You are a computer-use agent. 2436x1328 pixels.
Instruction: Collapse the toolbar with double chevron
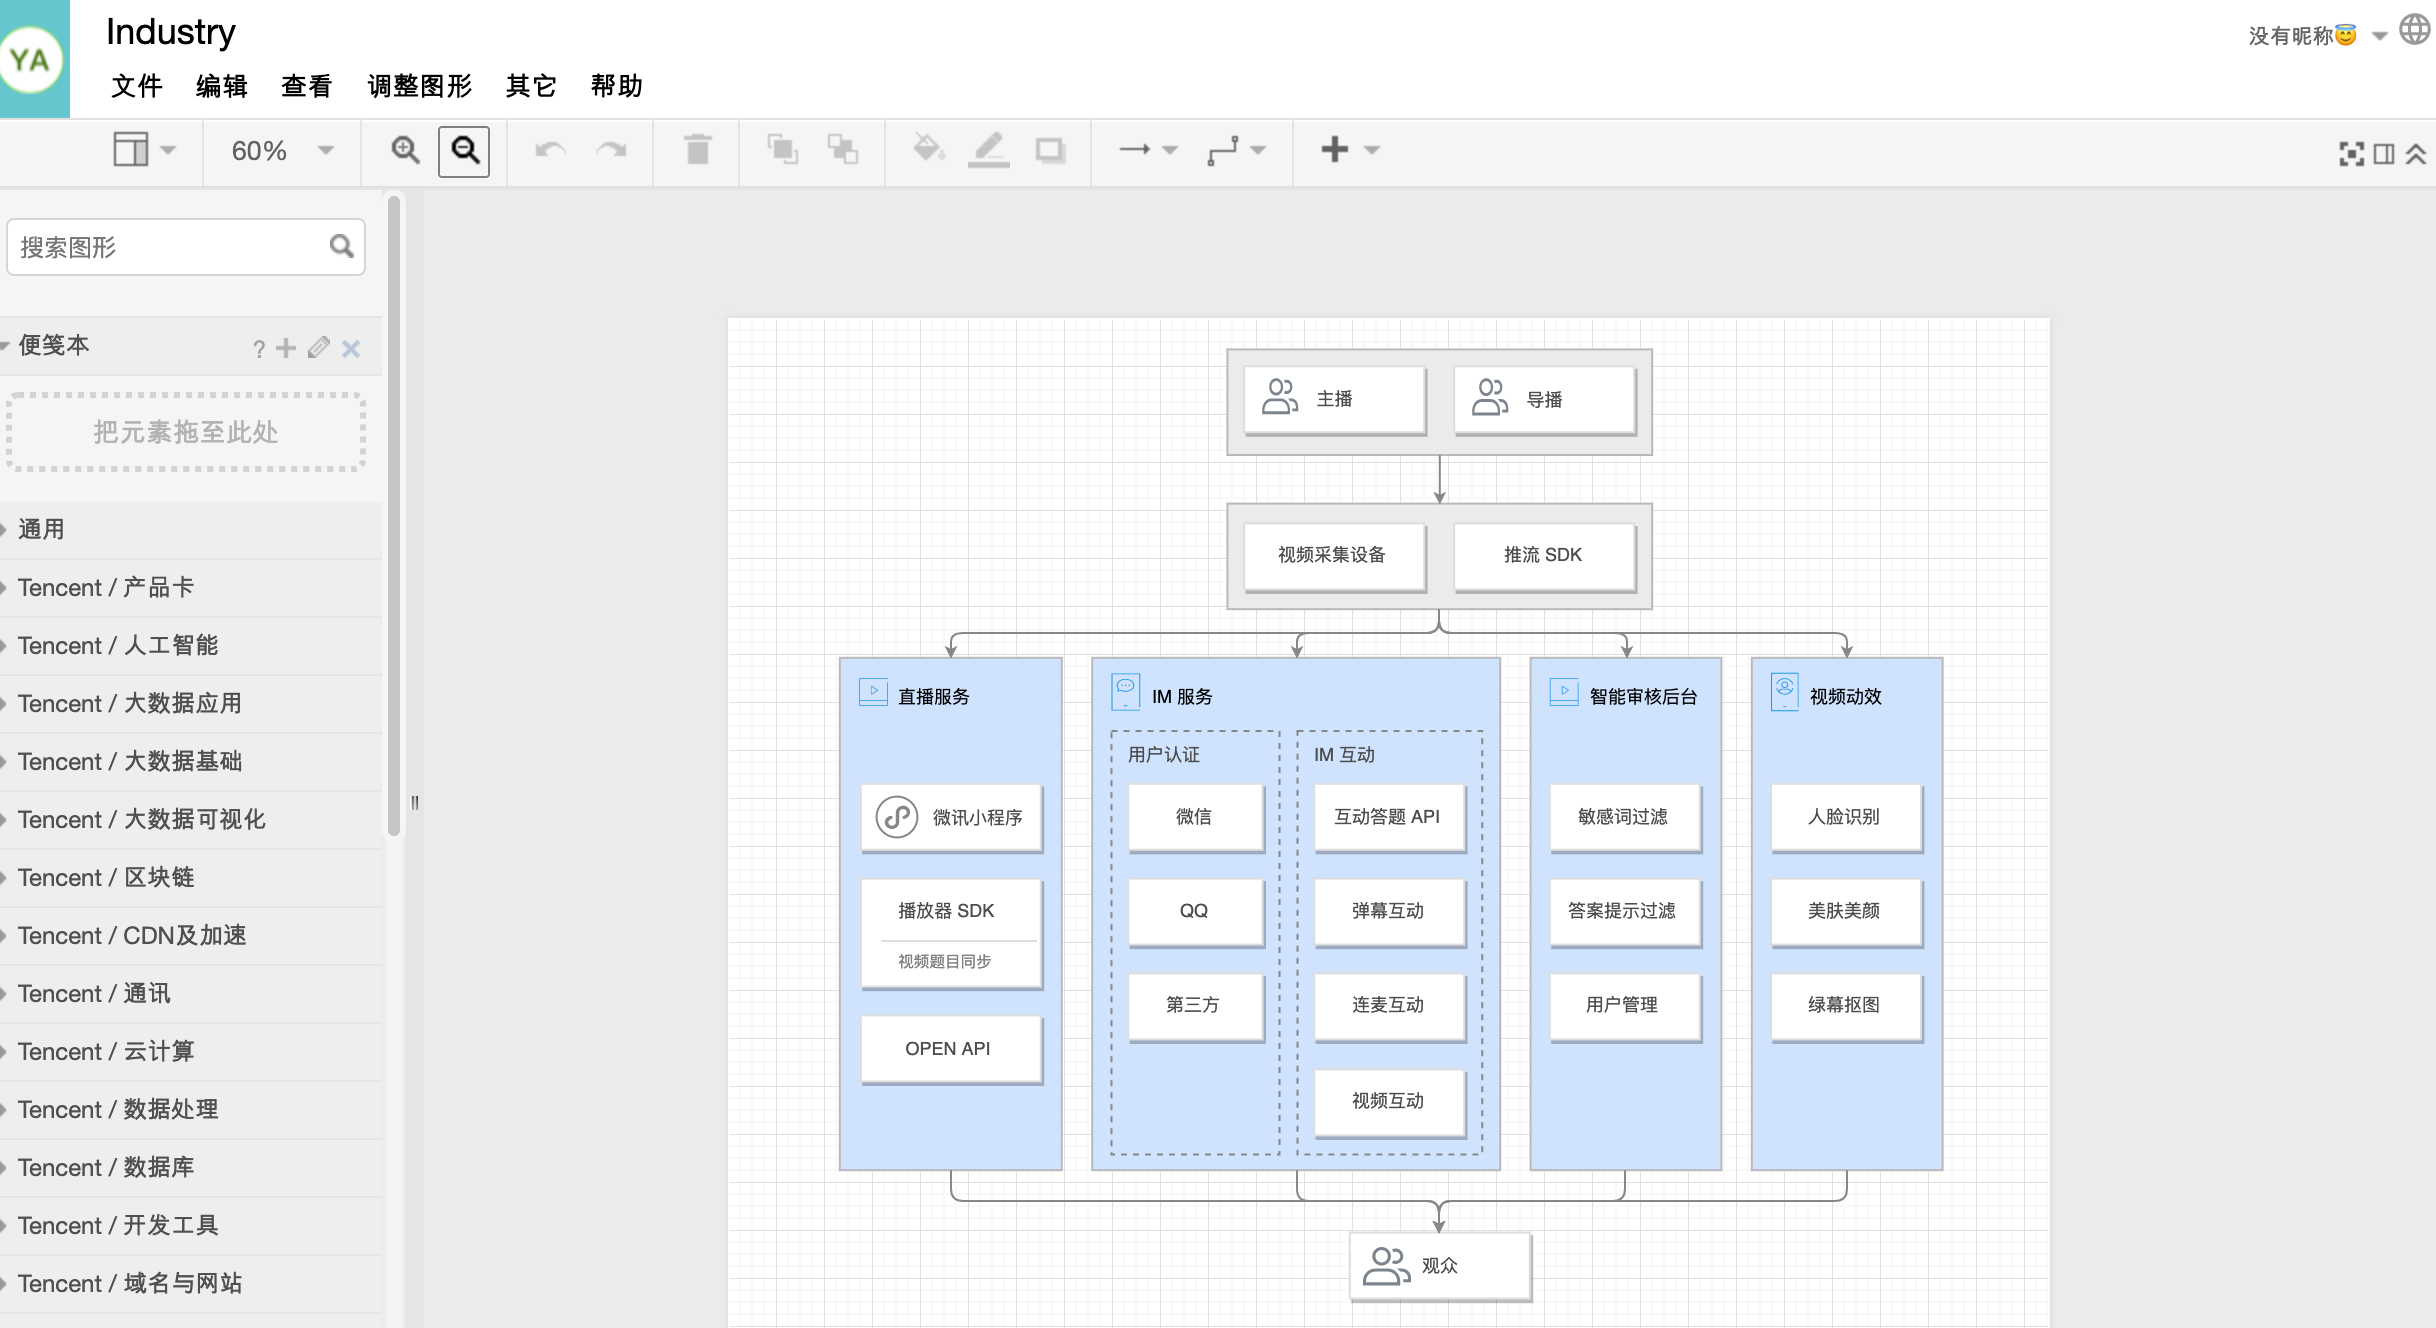(2416, 154)
